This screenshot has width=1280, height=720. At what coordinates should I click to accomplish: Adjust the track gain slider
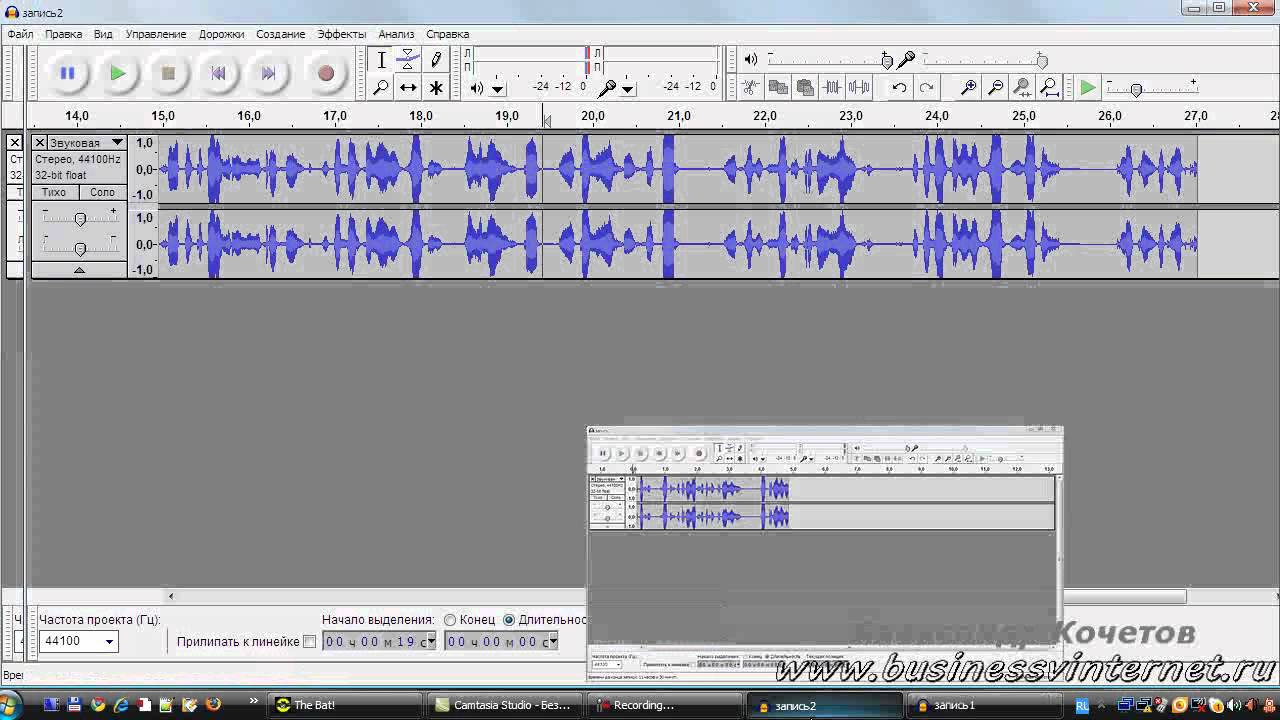[x=80, y=218]
